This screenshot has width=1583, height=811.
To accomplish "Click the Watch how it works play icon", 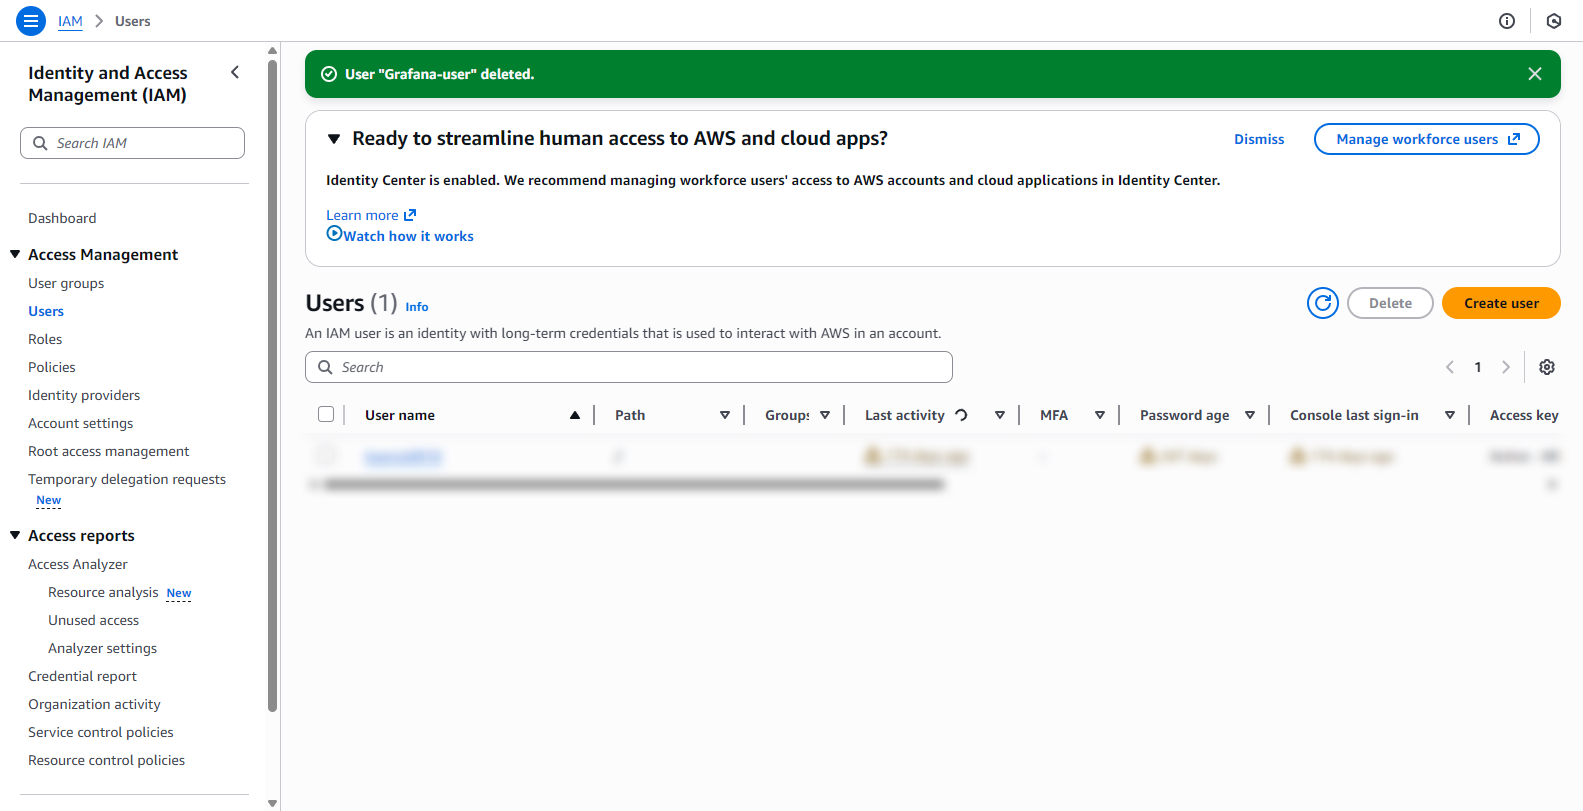I will (334, 233).
